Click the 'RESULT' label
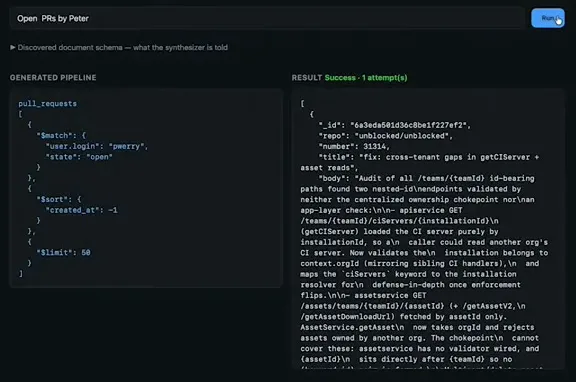 306,78
